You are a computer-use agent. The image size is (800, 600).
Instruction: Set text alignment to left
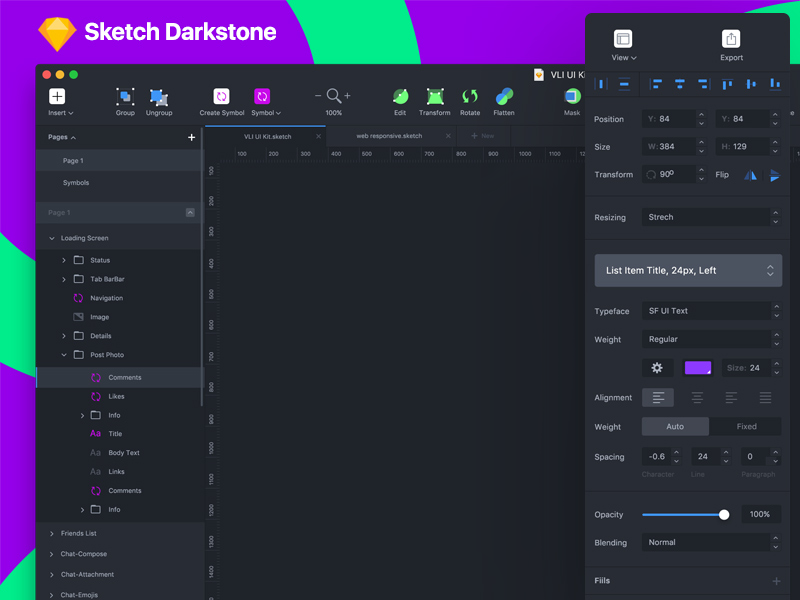point(658,398)
